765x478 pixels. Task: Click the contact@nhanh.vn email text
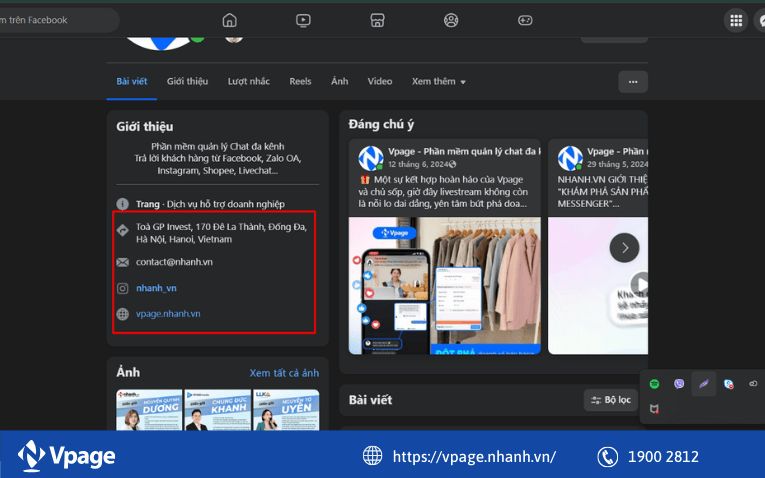tap(174, 262)
